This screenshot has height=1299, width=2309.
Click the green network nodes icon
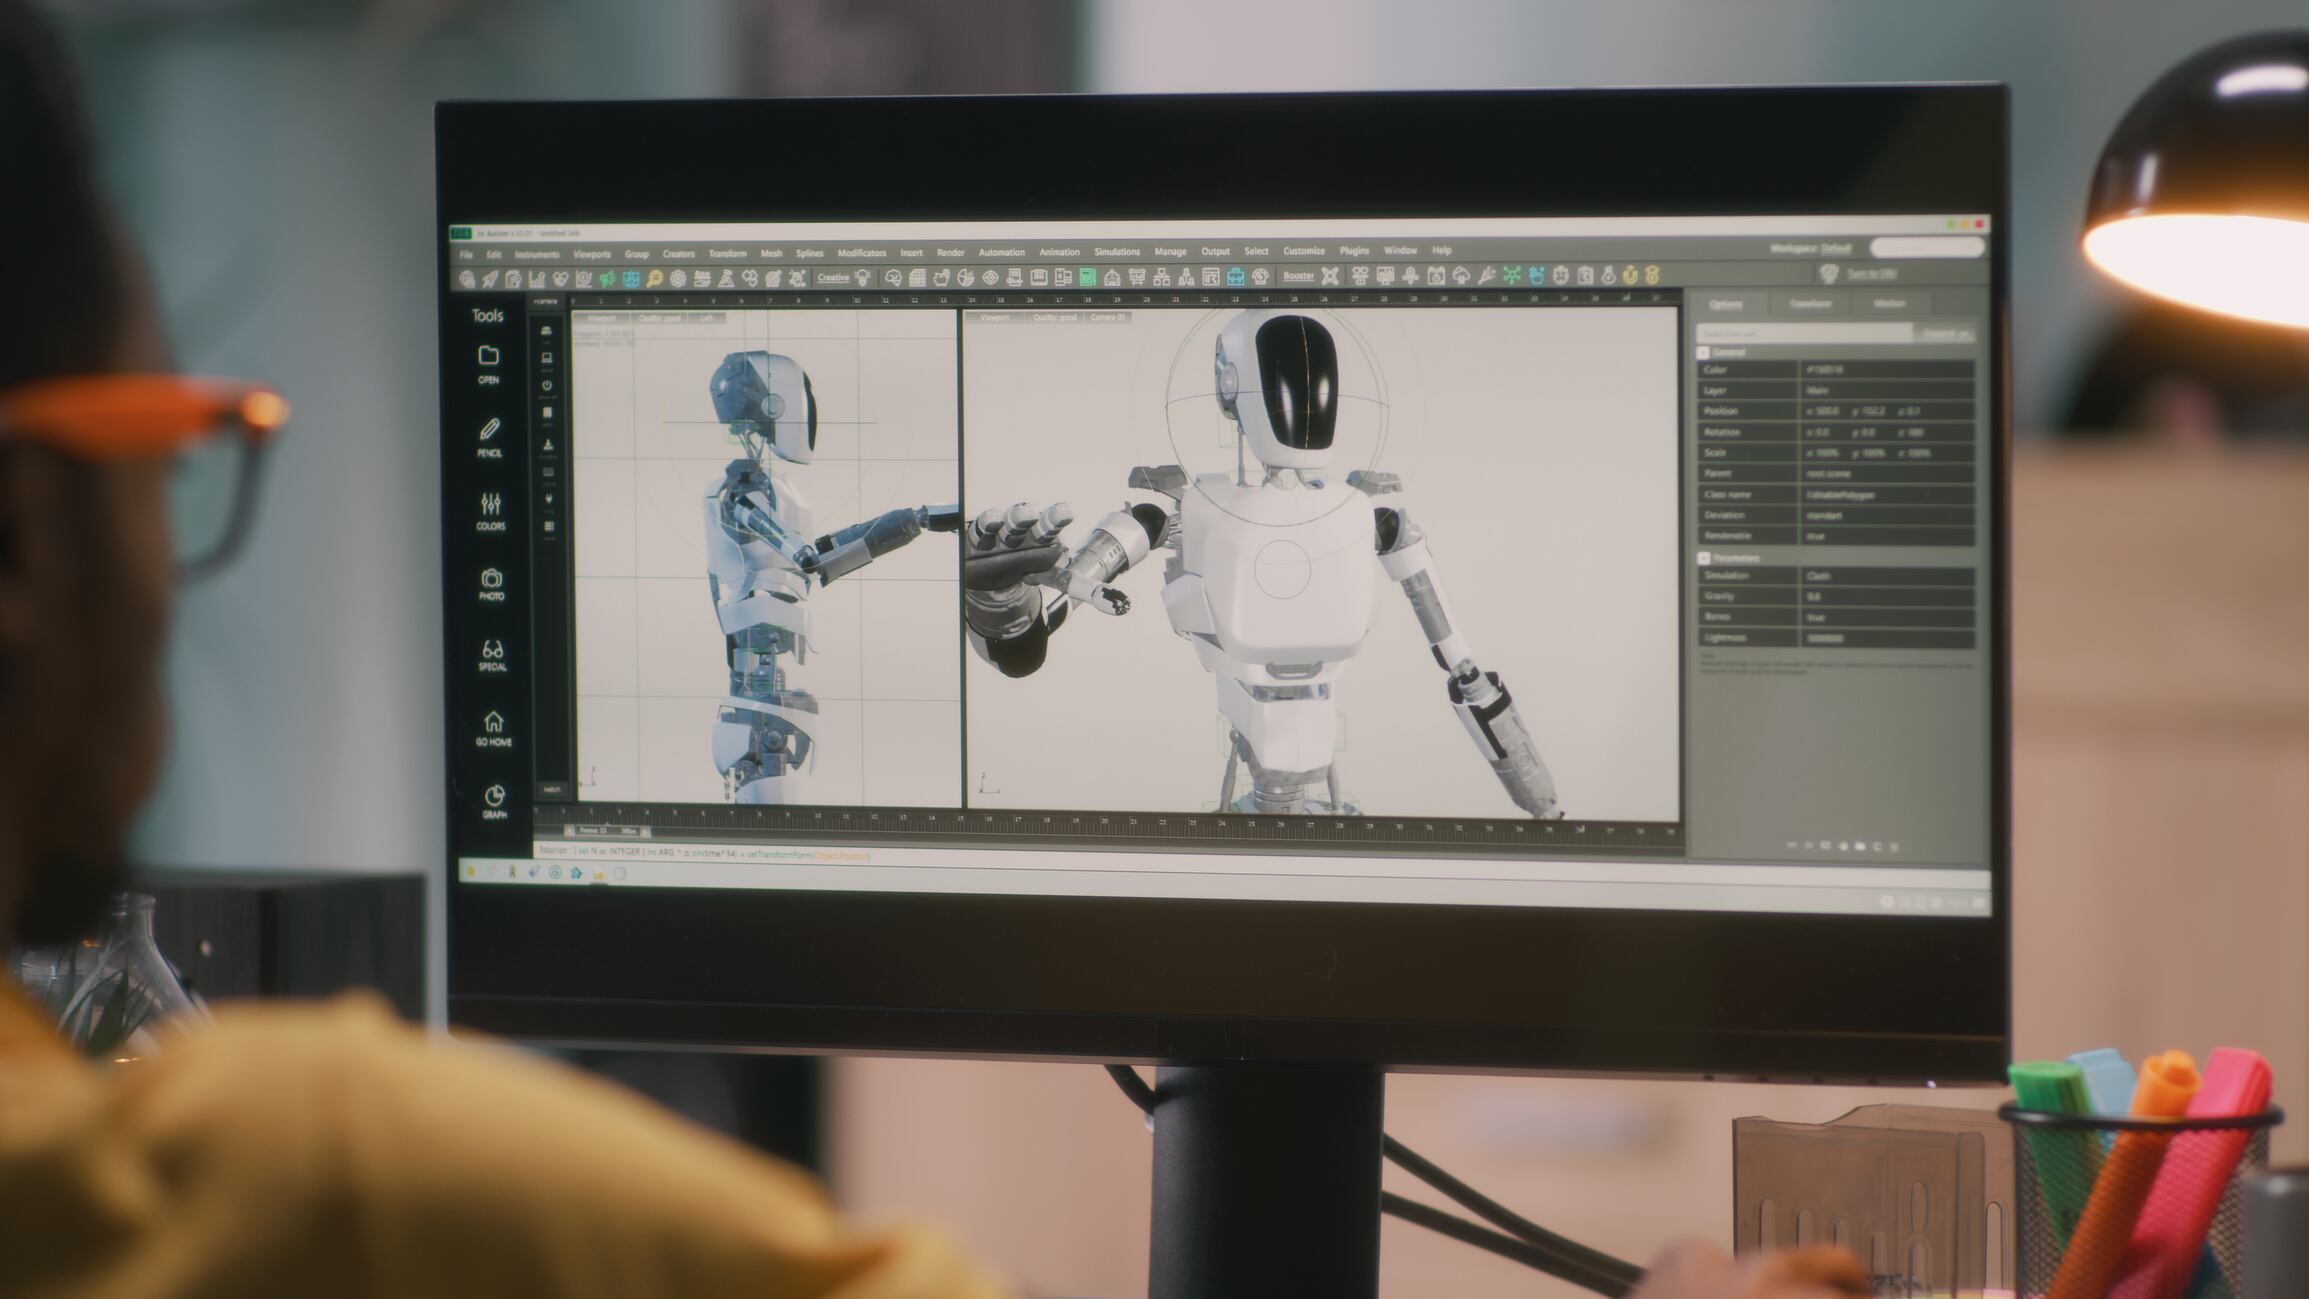1511,275
